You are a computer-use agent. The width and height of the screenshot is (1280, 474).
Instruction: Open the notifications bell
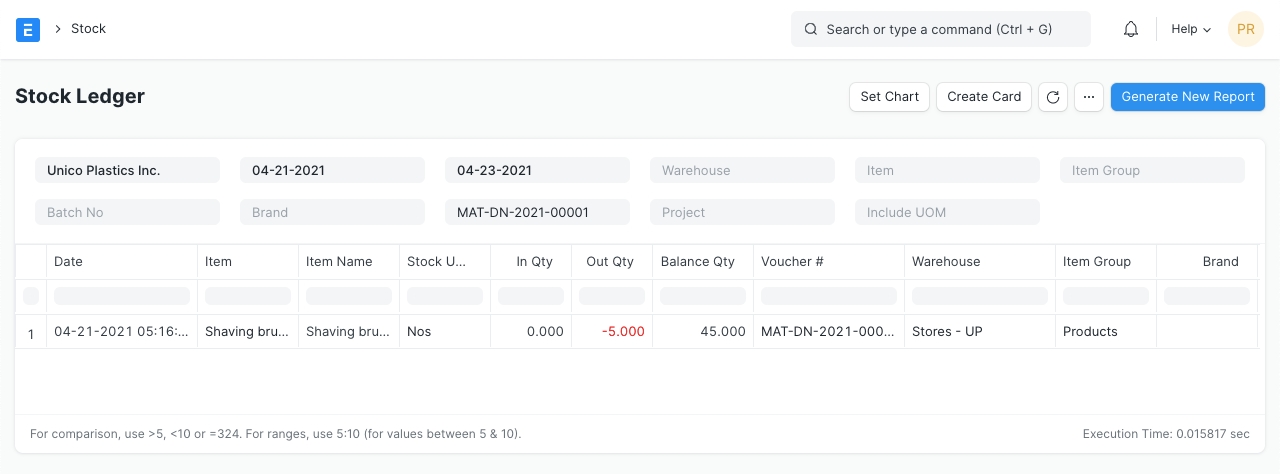tap(1131, 29)
